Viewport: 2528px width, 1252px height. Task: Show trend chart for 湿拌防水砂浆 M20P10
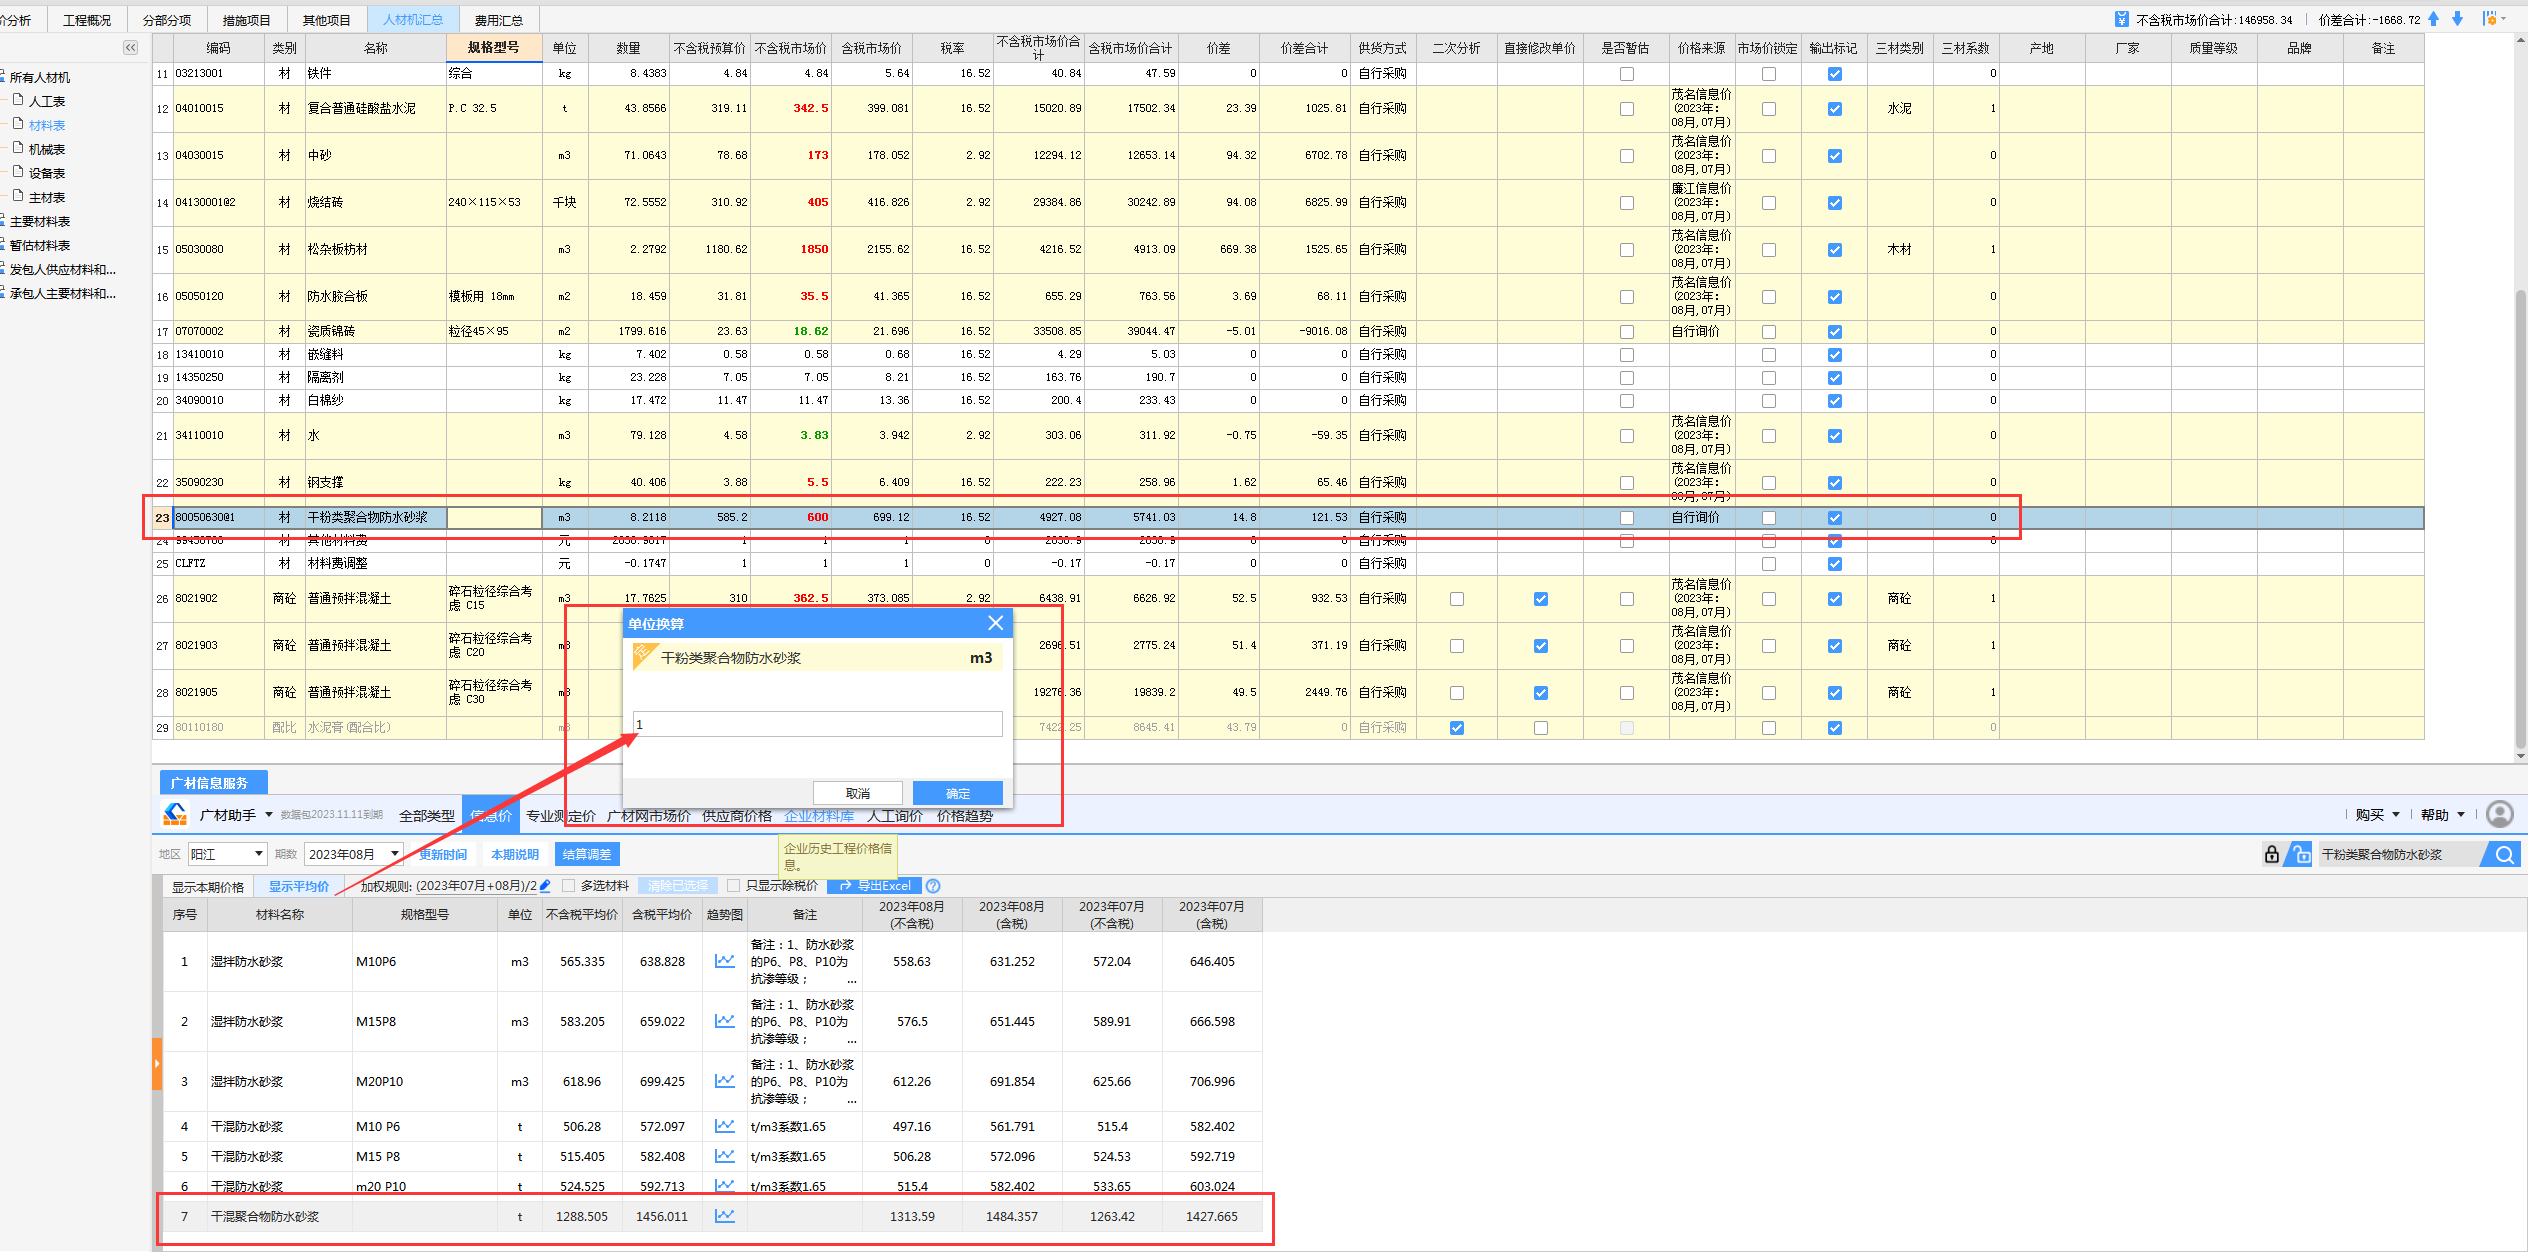(x=725, y=1081)
